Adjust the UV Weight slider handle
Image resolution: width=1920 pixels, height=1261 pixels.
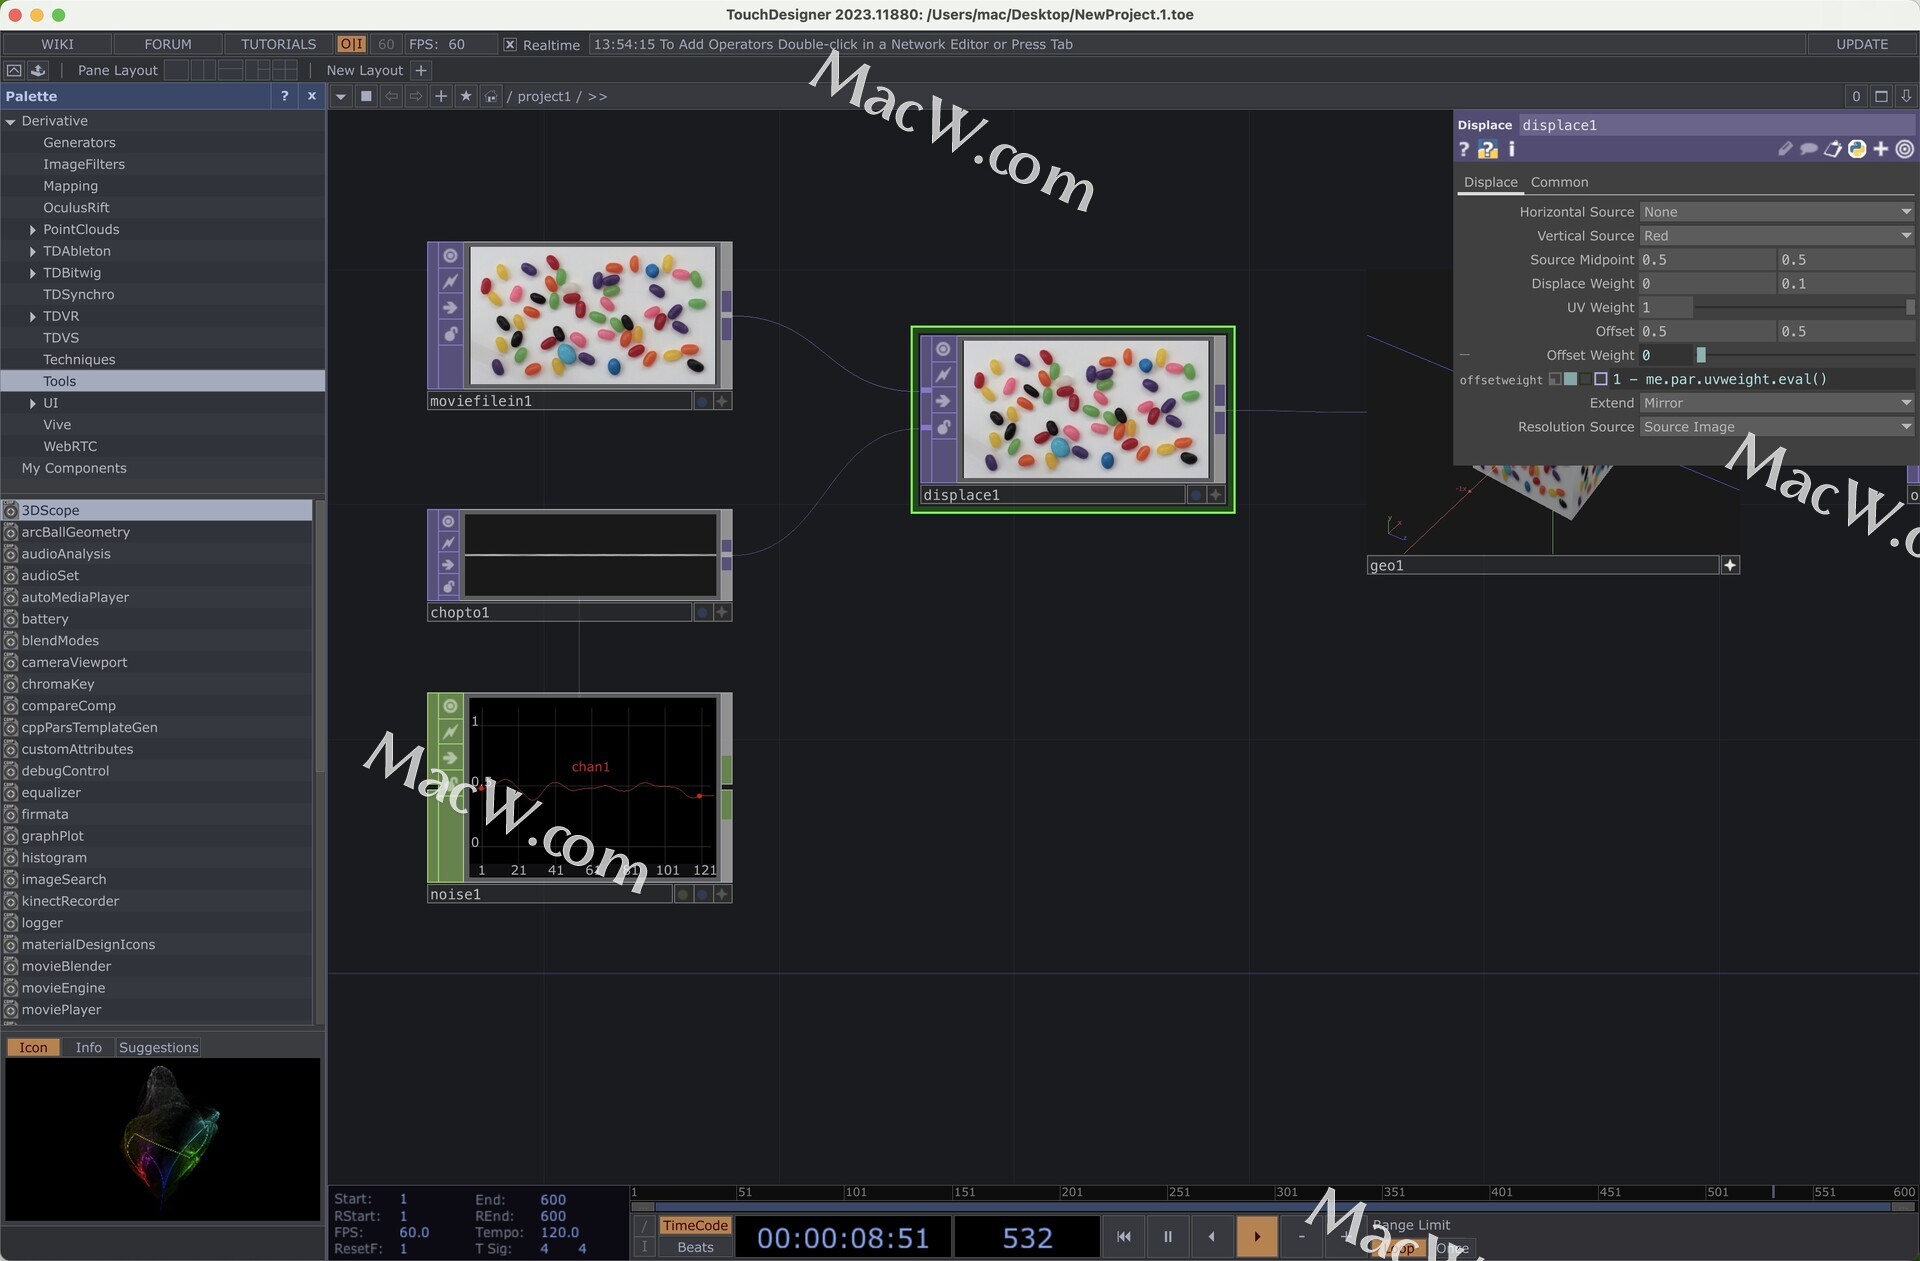(x=1910, y=307)
